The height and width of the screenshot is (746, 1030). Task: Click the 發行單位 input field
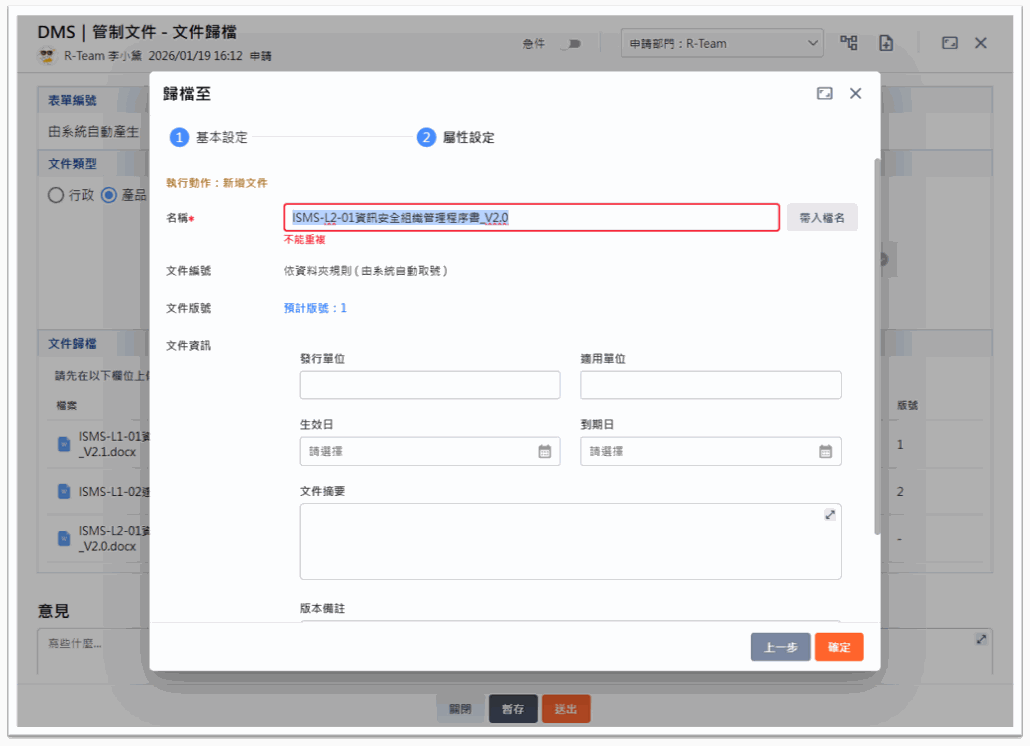(x=430, y=385)
